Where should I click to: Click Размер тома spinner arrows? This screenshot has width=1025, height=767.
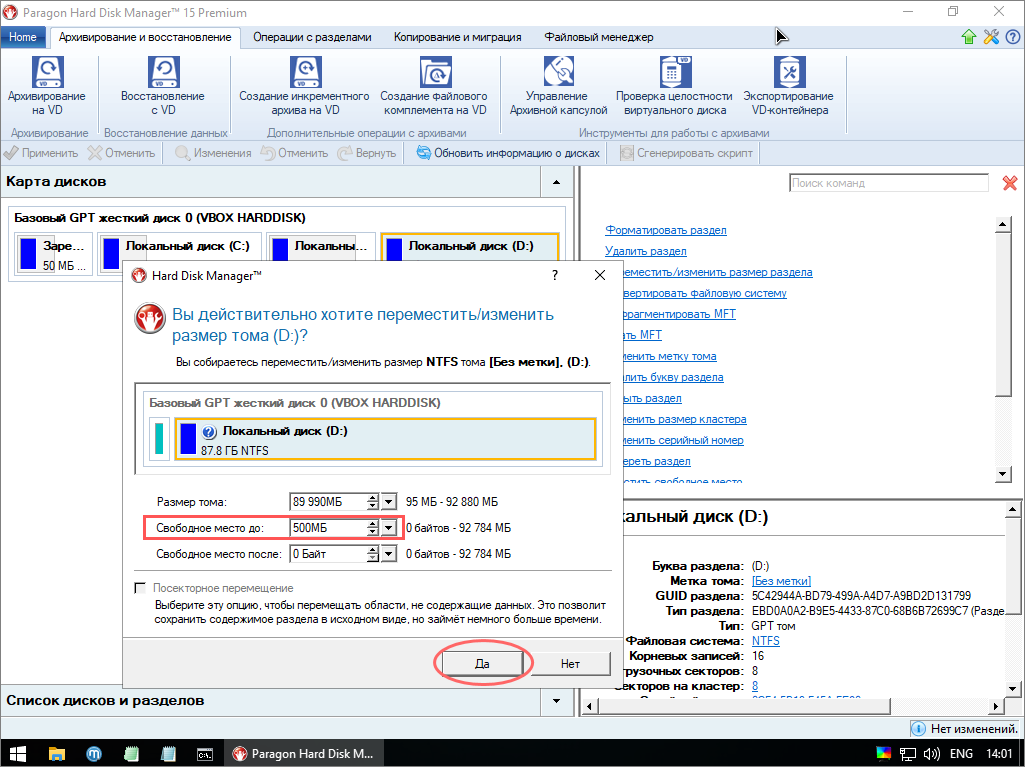373,502
